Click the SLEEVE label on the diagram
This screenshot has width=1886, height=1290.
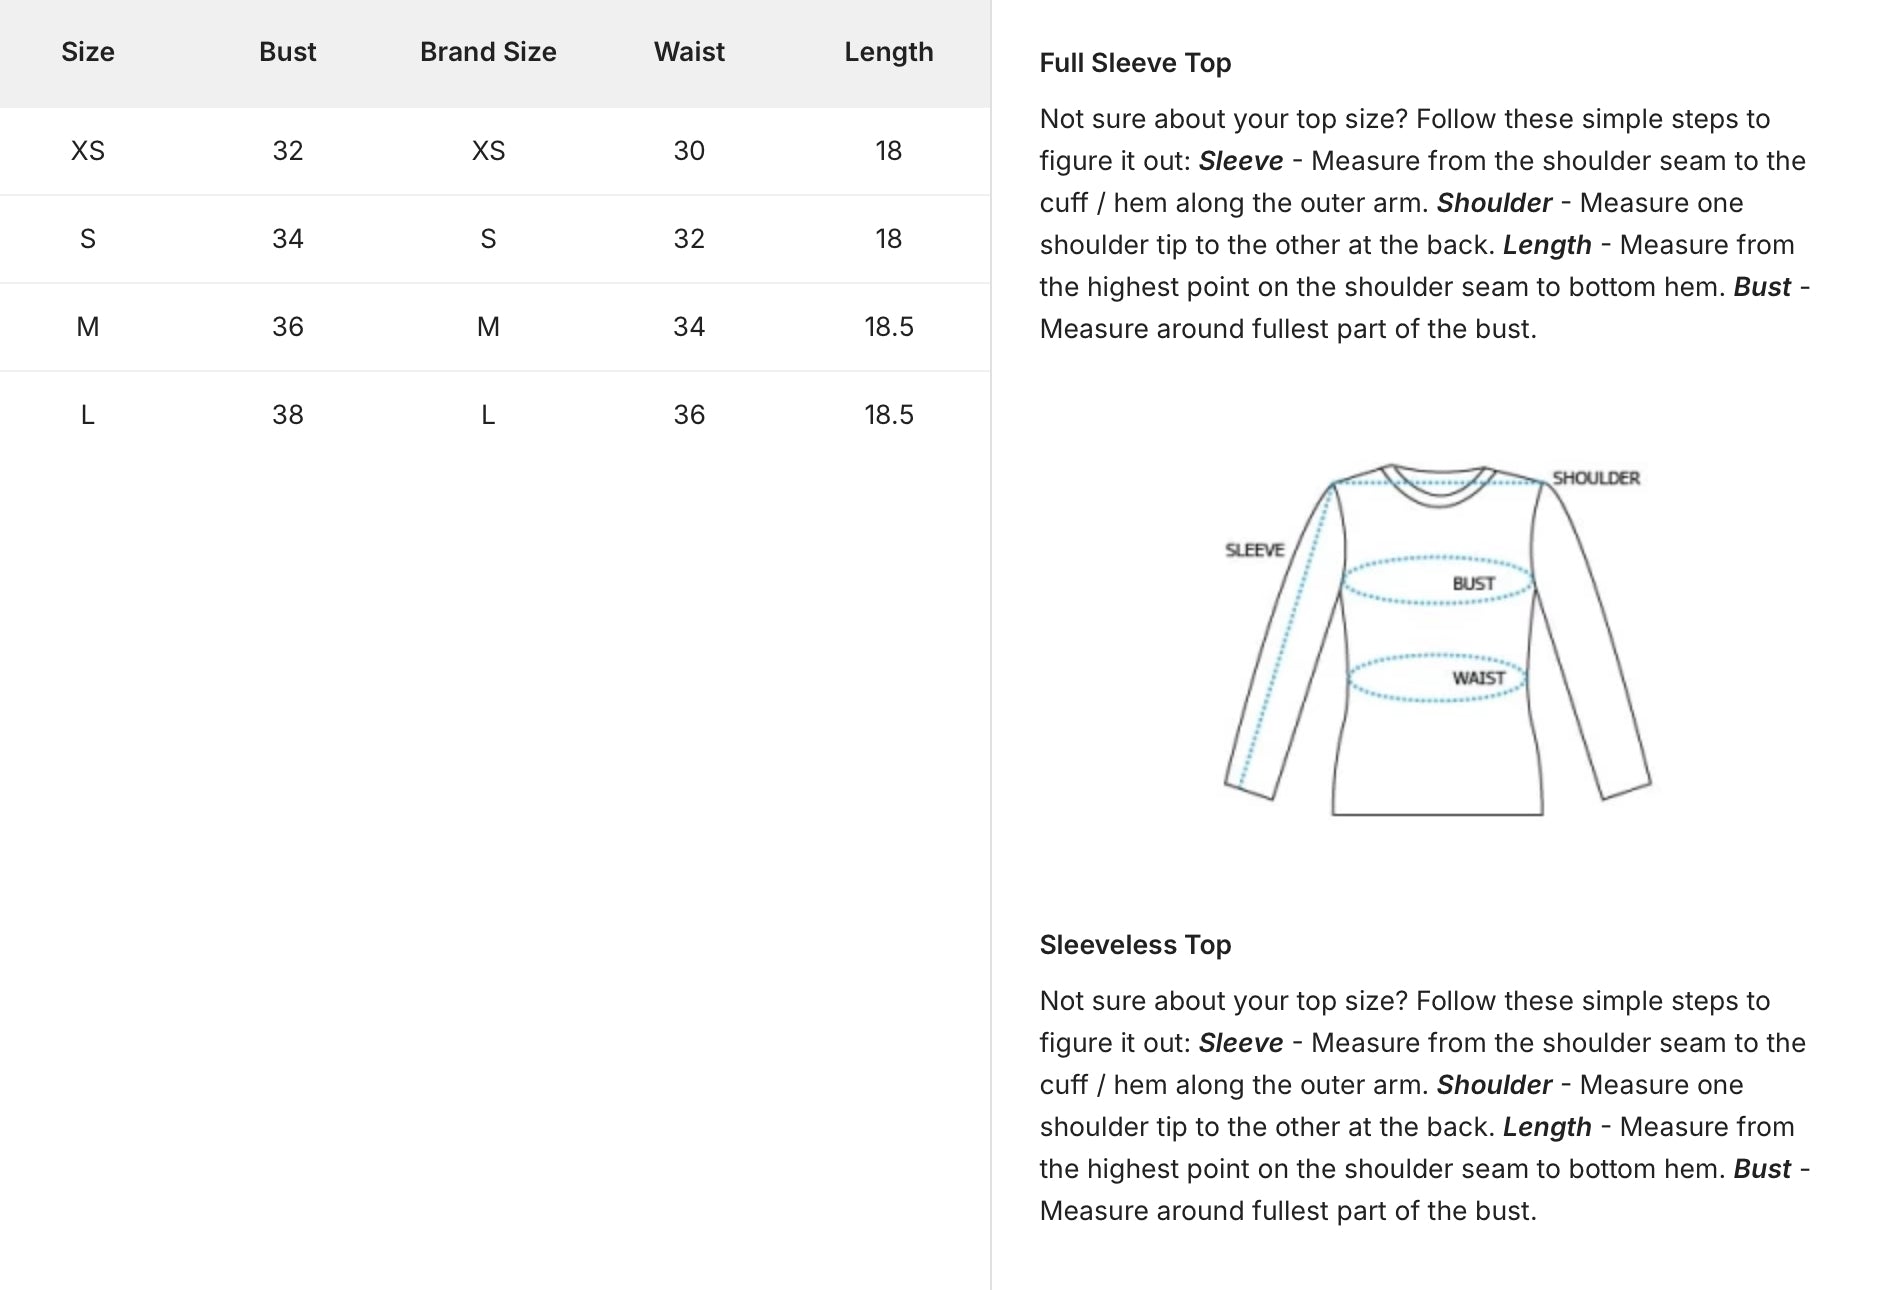[1254, 550]
